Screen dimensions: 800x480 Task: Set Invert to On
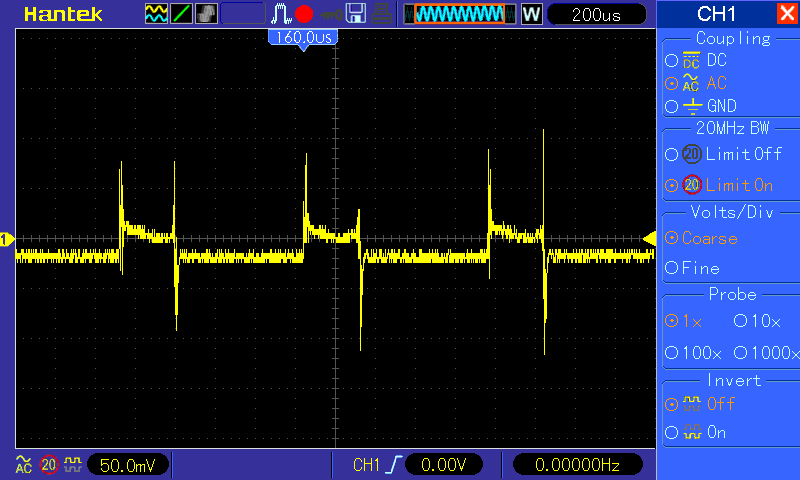pos(695,433)
